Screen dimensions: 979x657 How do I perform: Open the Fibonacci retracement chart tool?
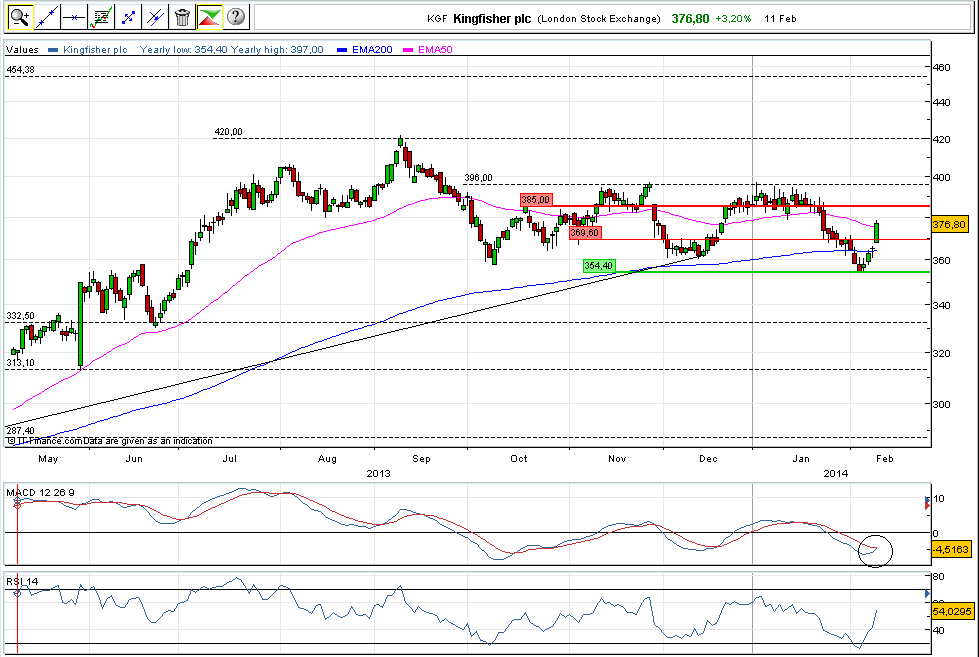point(101,17)
